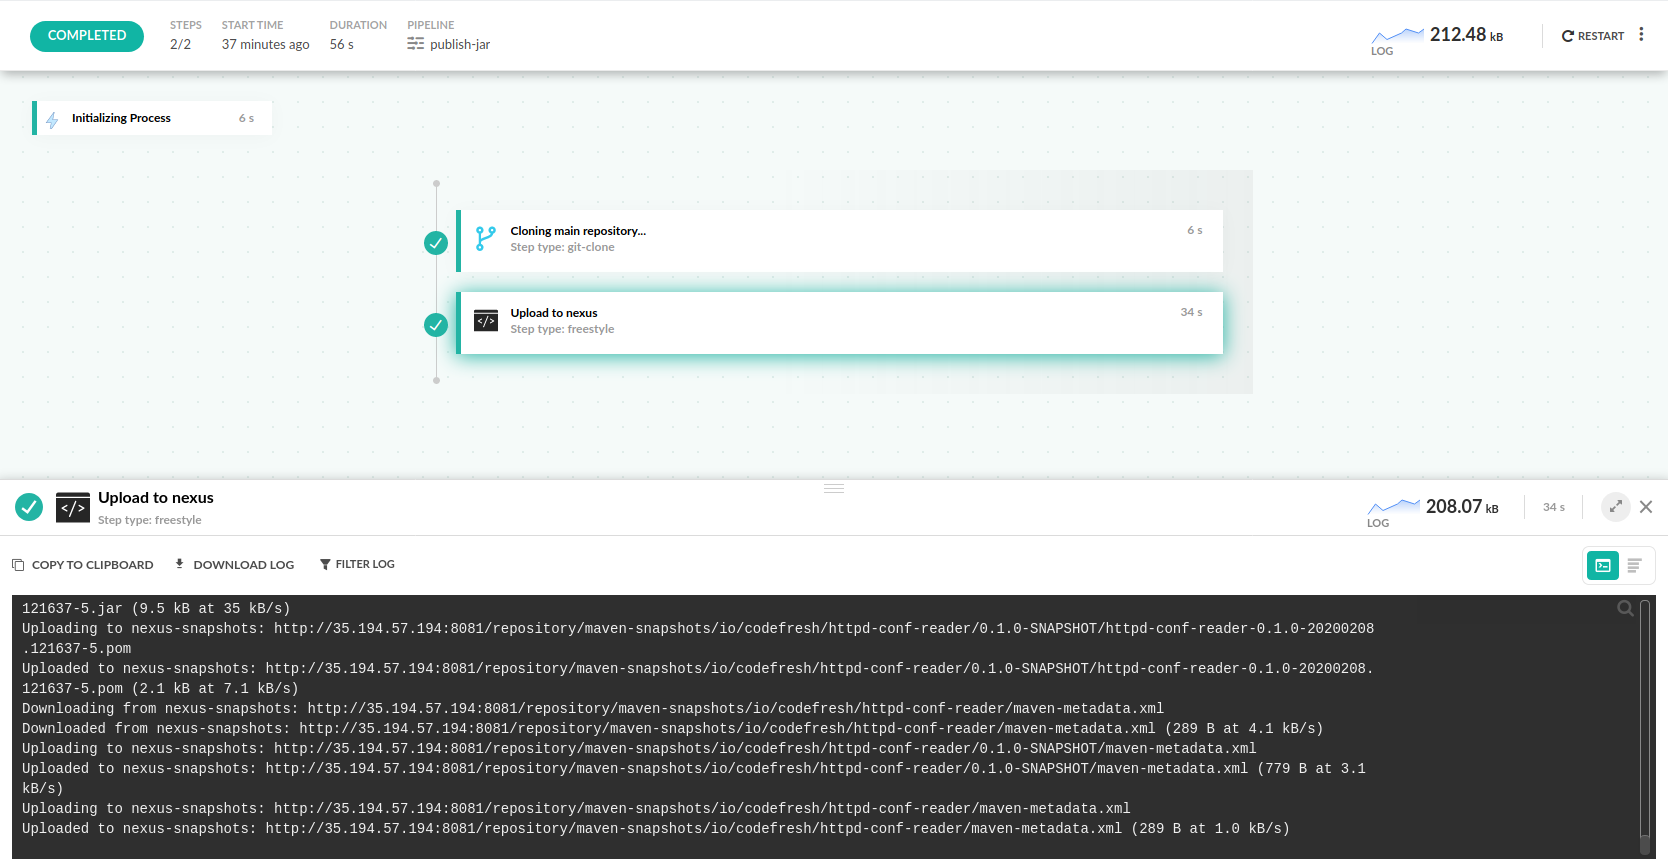Image resolution: width=1668 pixels, height=867 pixels.
Task: Click the lightning icon of Initializing Process
Action: pyautogui.click(x=53, y=119)
